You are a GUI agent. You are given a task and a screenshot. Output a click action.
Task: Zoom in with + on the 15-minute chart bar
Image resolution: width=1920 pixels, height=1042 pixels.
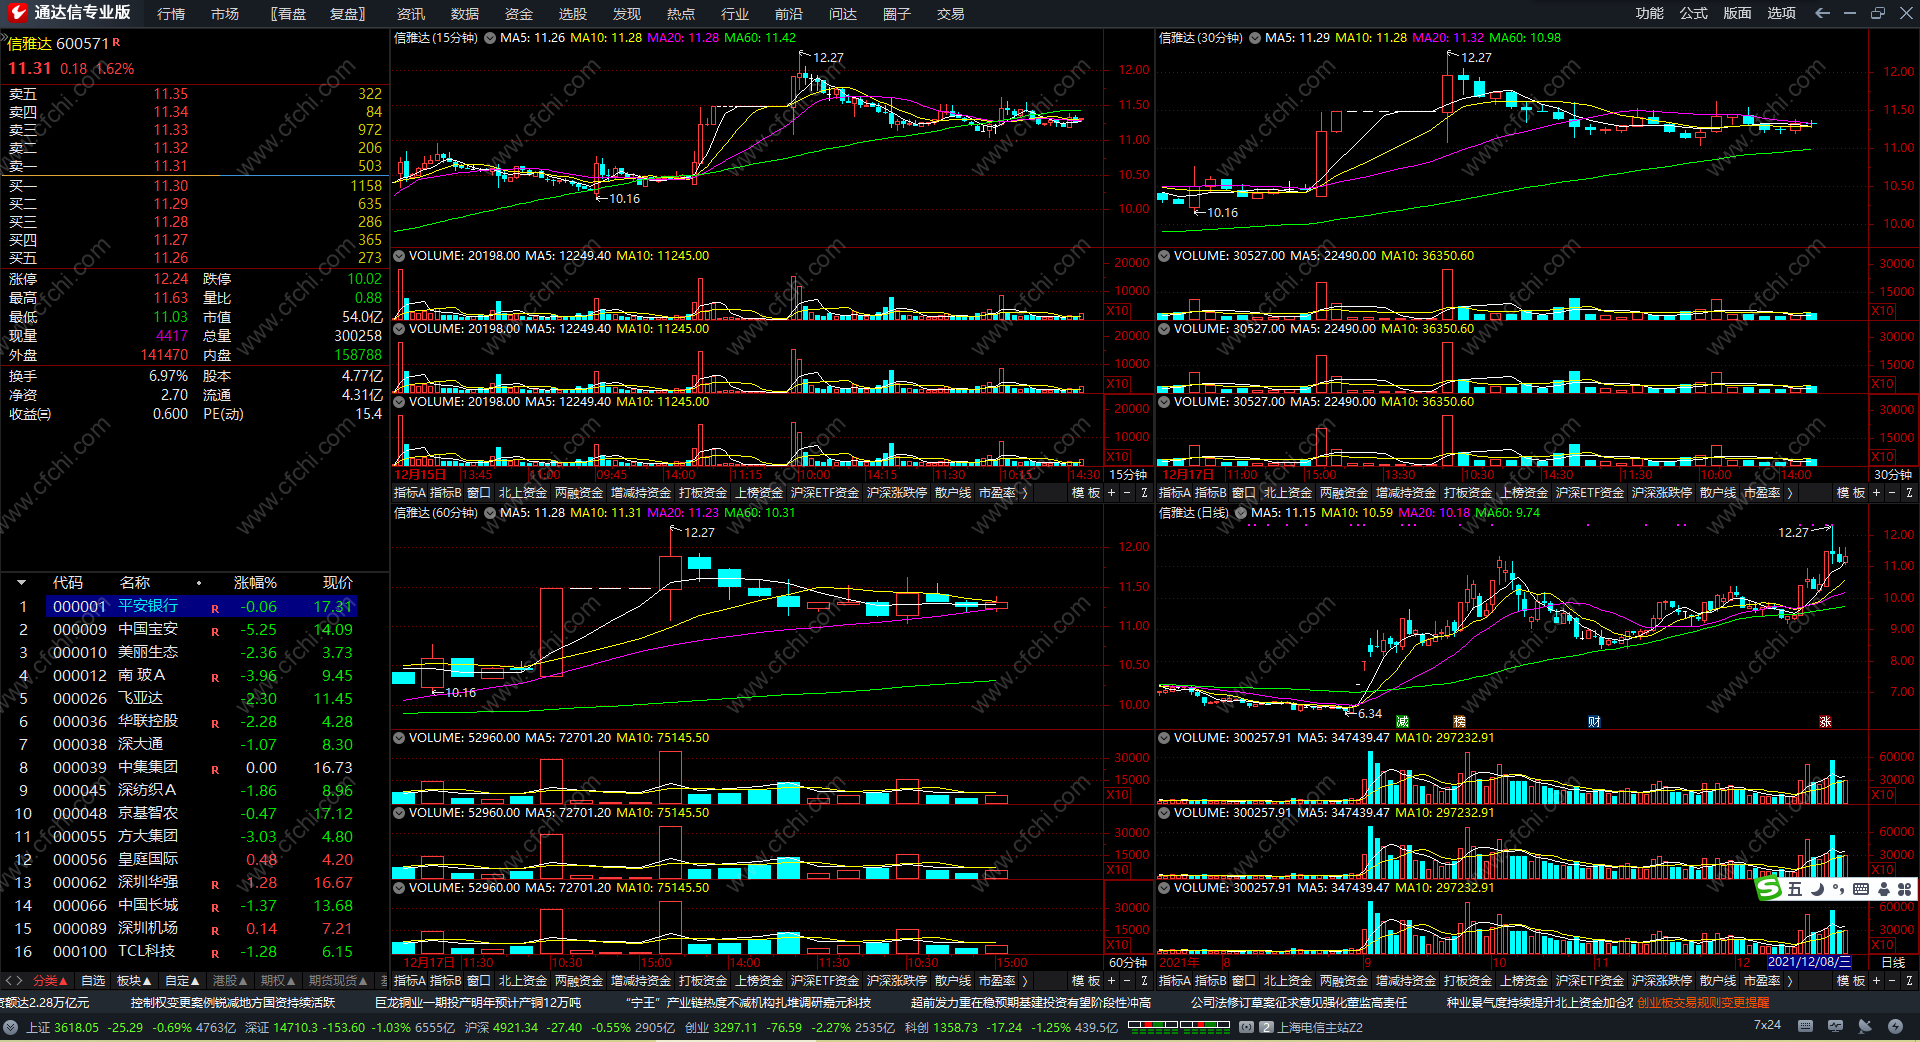tap(1111, 493)
